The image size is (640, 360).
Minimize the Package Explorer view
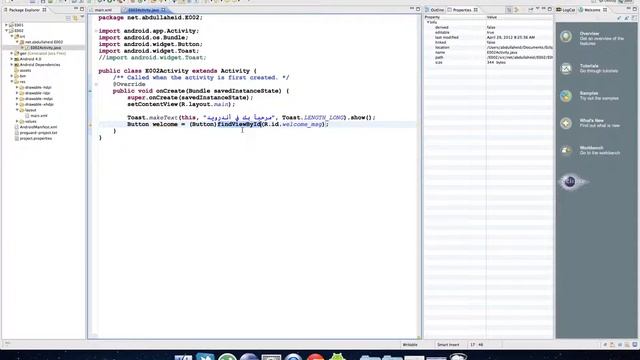[x=76, y=9]
